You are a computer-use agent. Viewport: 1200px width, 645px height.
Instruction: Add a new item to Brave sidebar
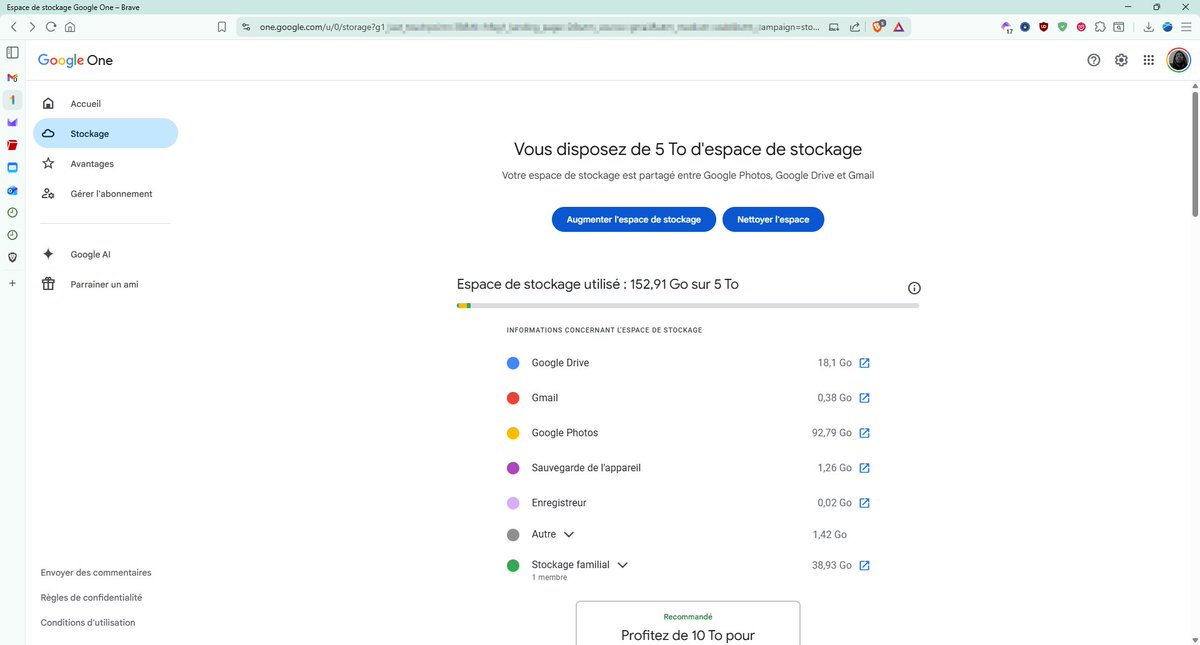coord(12,284)
